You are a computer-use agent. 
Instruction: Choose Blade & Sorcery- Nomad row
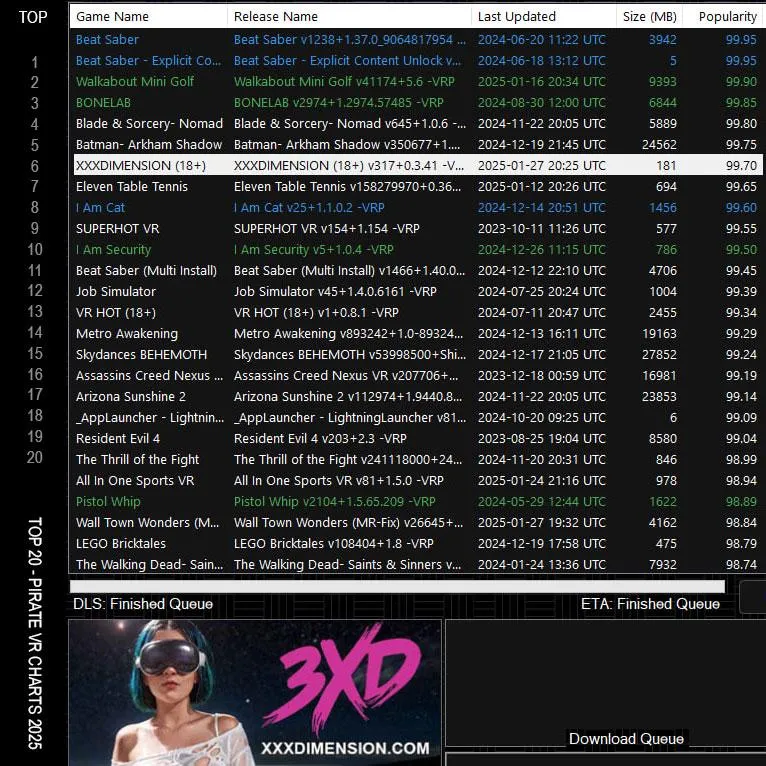click(x=149, y=124)
